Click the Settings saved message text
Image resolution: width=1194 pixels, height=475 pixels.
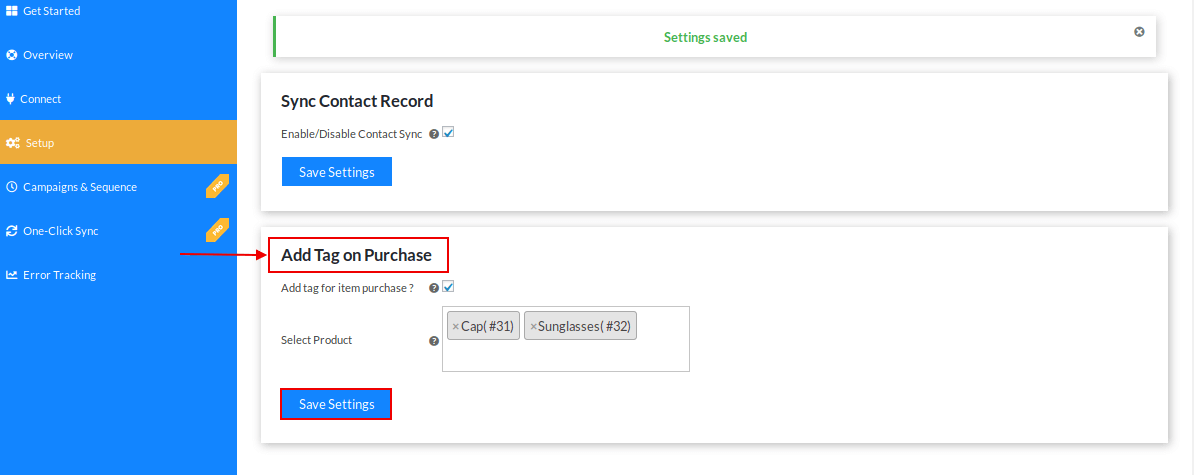(x=705, y=37)
